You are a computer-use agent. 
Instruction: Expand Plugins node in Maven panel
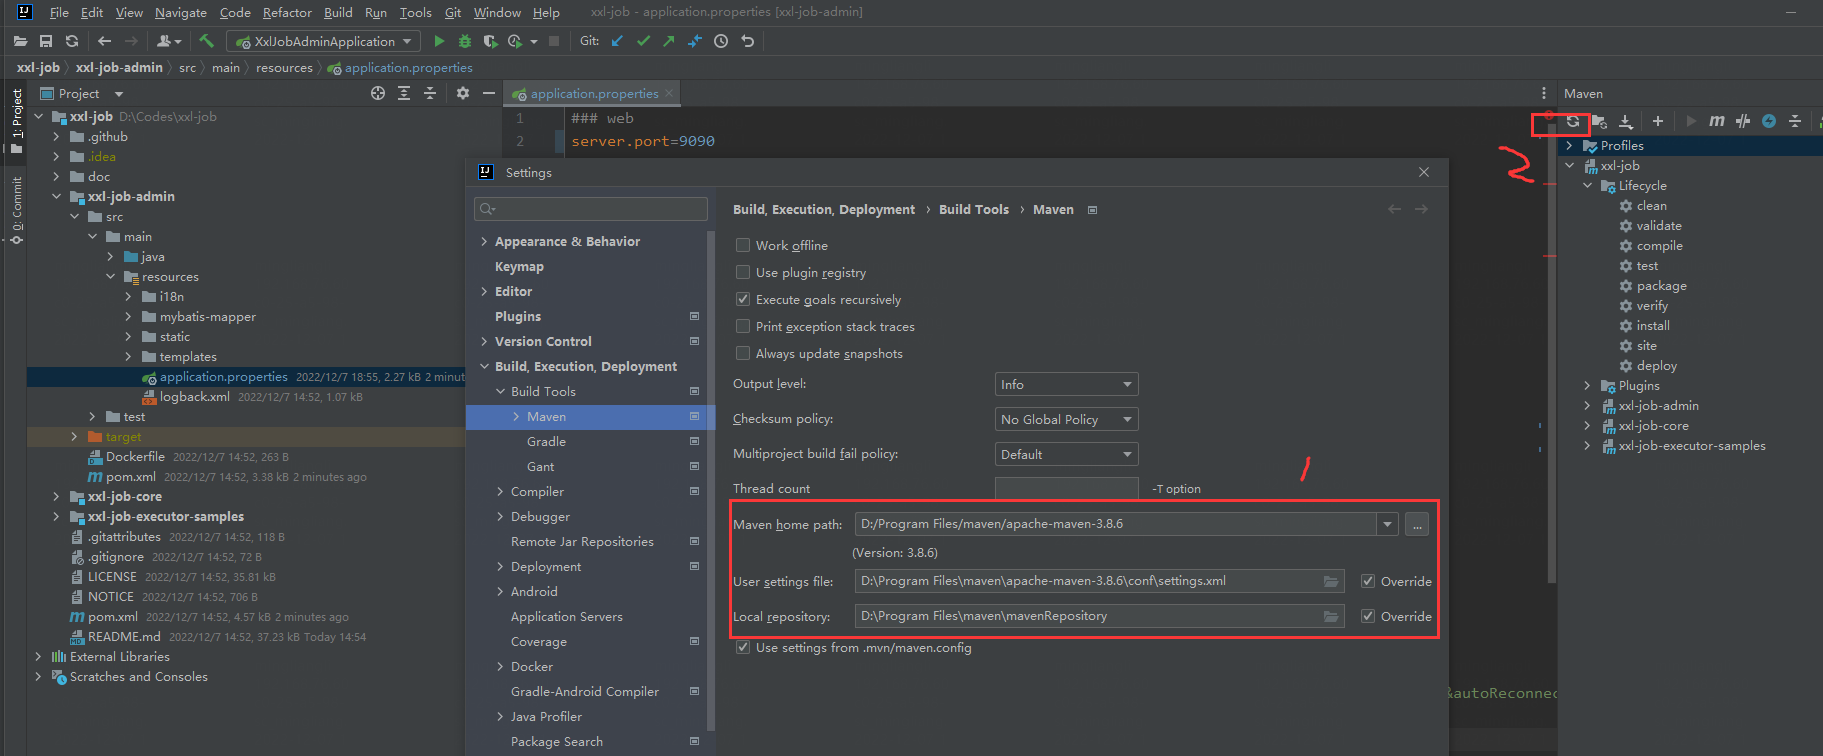1587,385
